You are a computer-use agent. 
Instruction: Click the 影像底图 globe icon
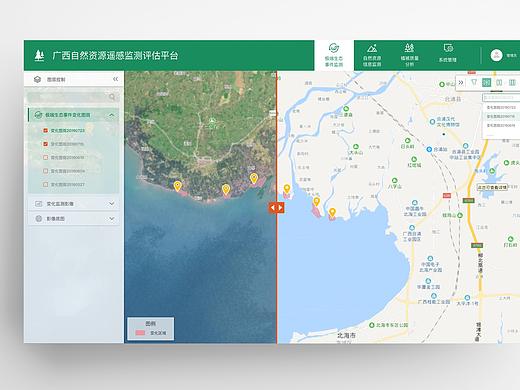pyautogui.click(x=39, y=219)
